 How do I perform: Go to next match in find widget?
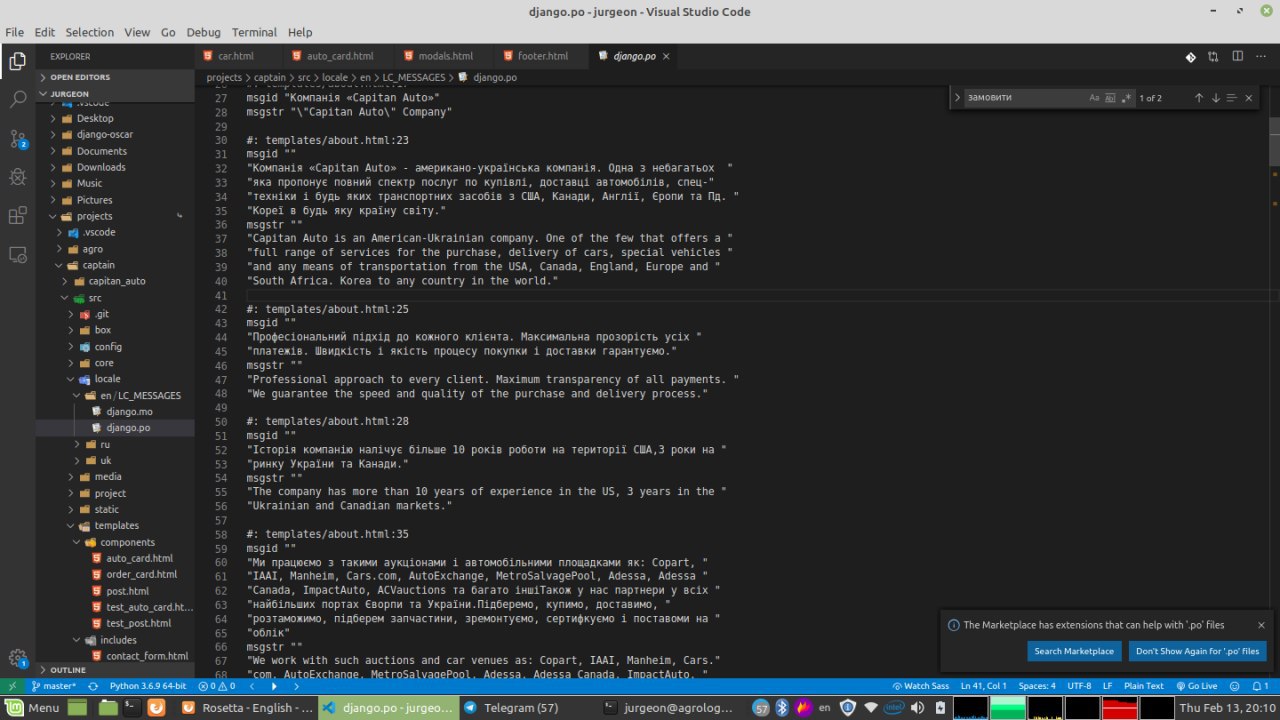[x=1216, y=98]
